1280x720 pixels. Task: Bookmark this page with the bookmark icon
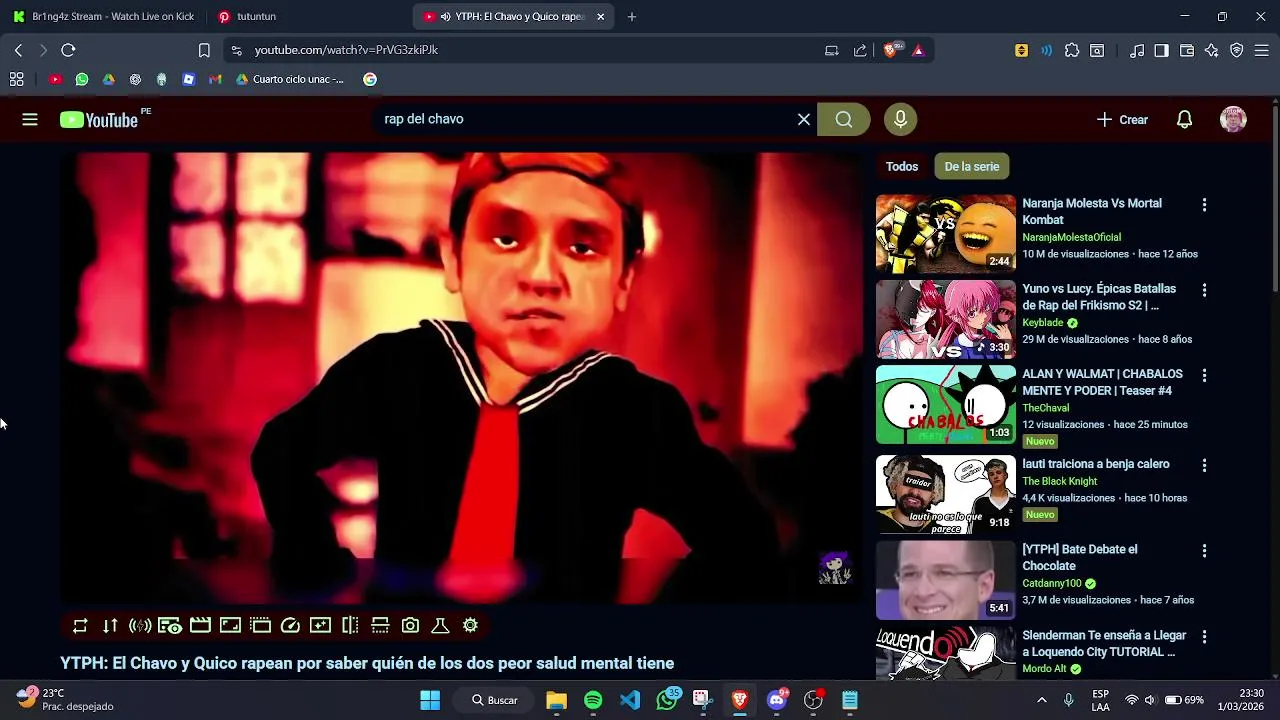coord(204,50)
